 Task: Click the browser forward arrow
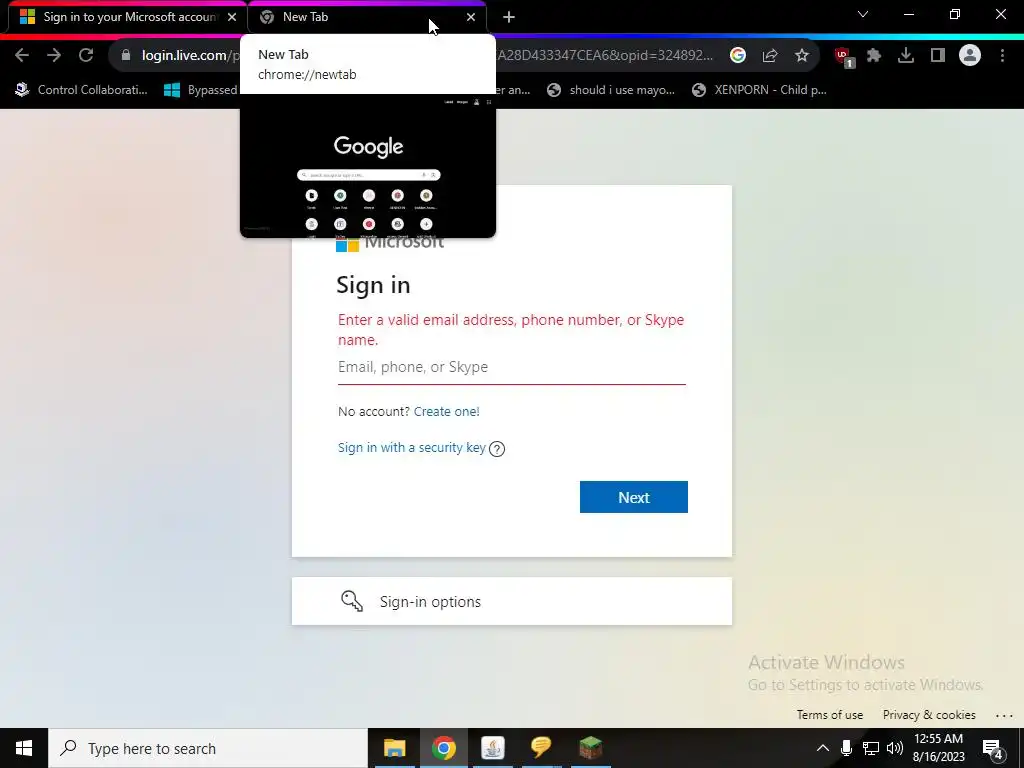pyautogui.click(x=54, y=56)
